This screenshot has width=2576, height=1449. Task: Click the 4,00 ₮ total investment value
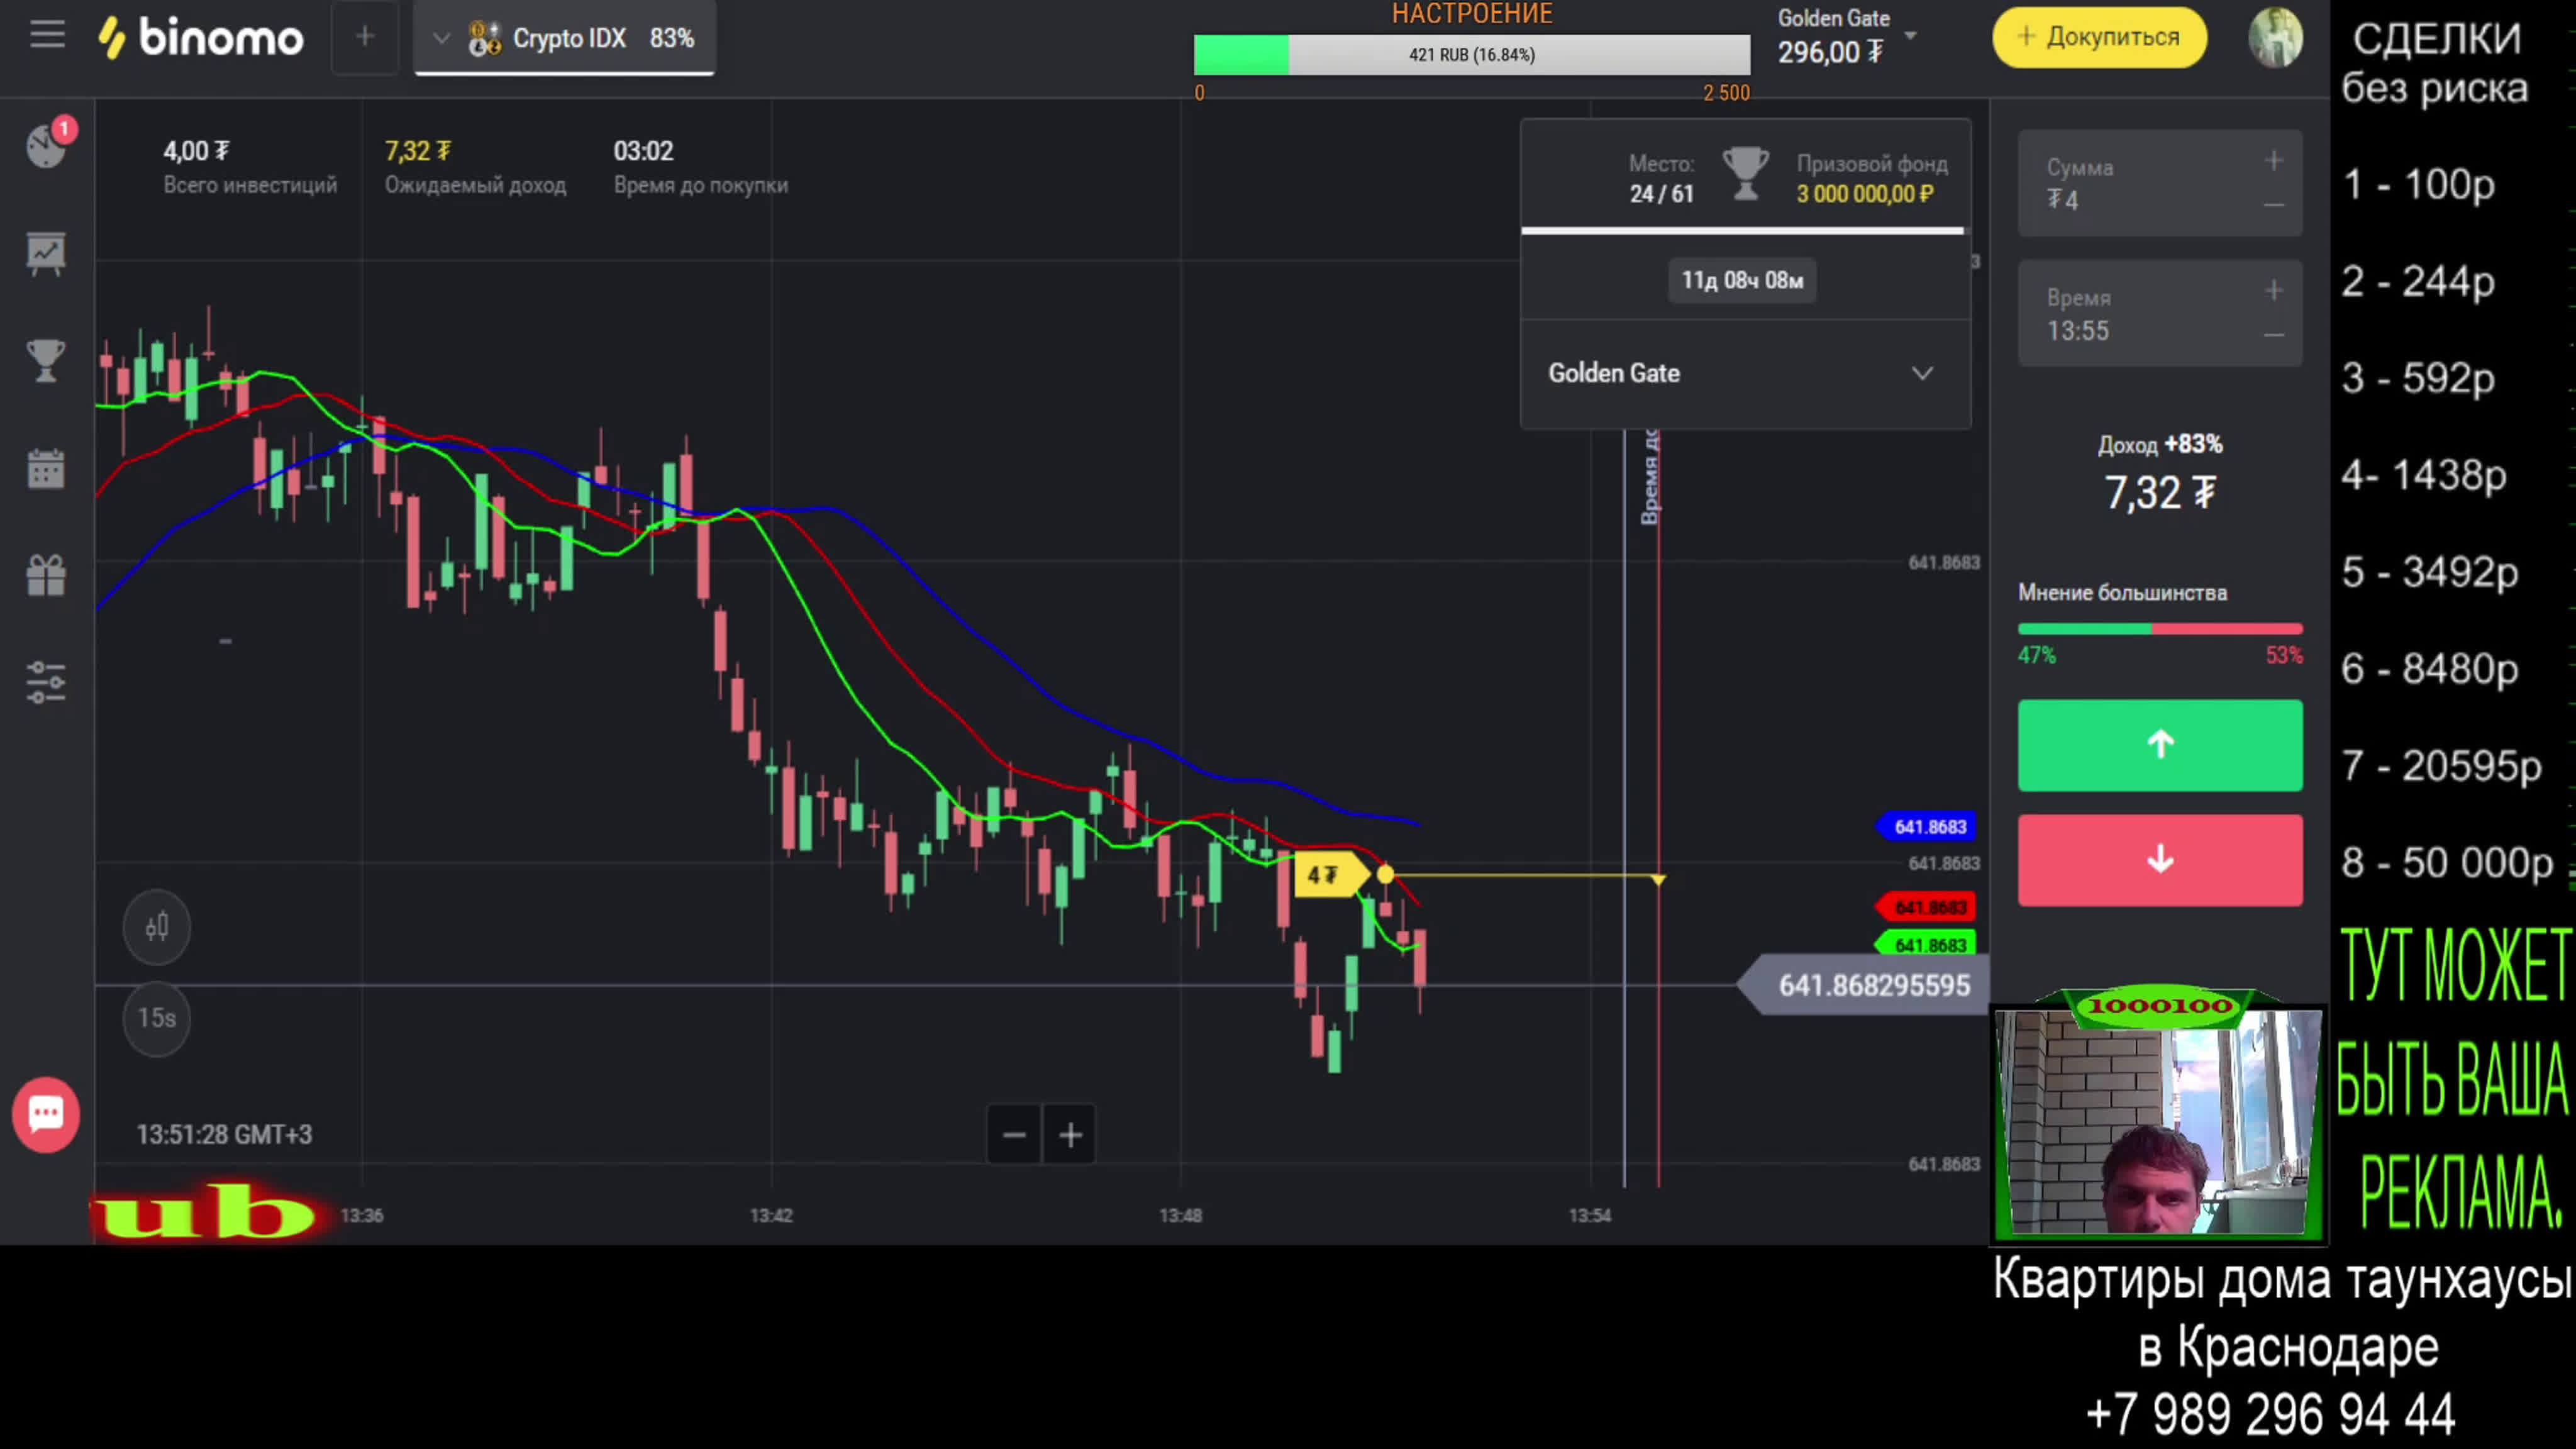click(196, 151)
